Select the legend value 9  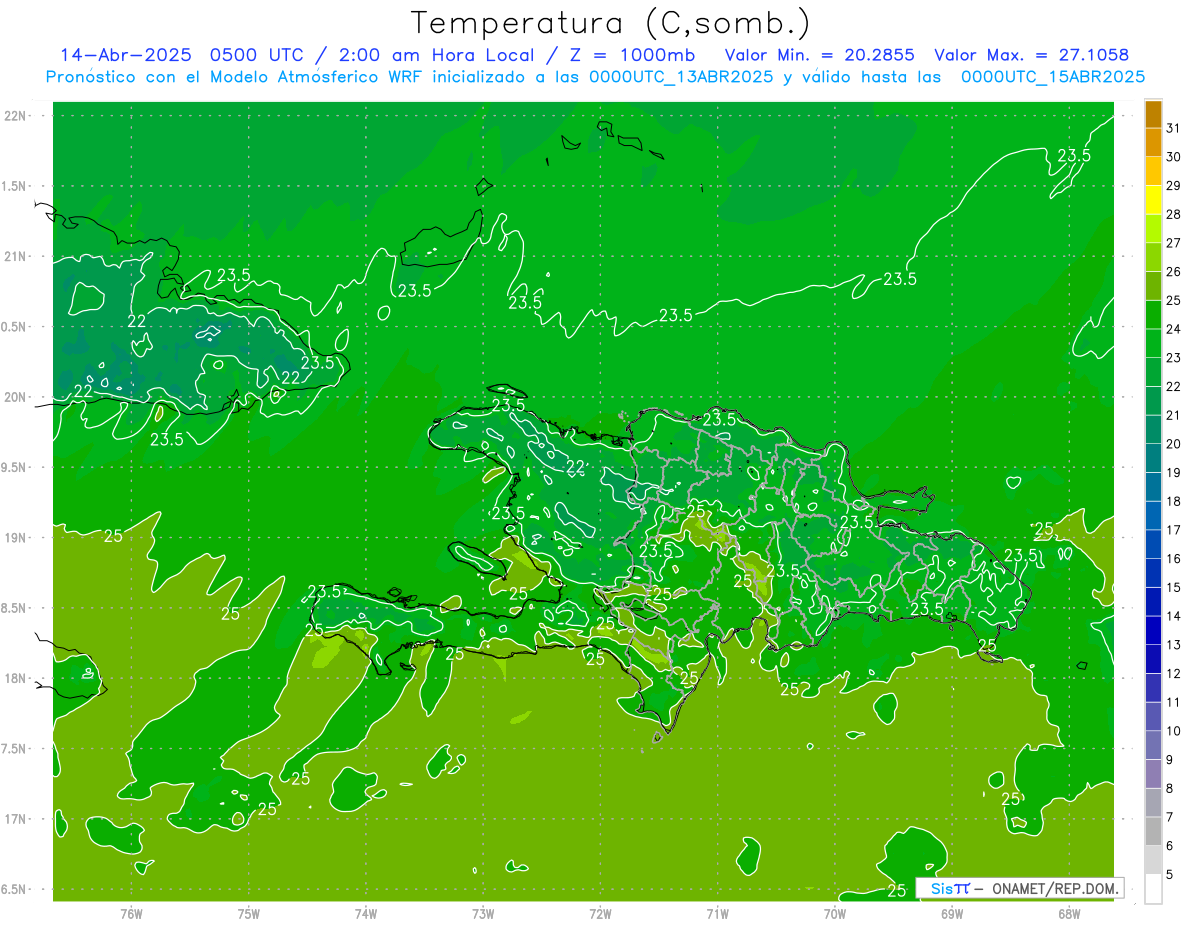coord(1170,760)
